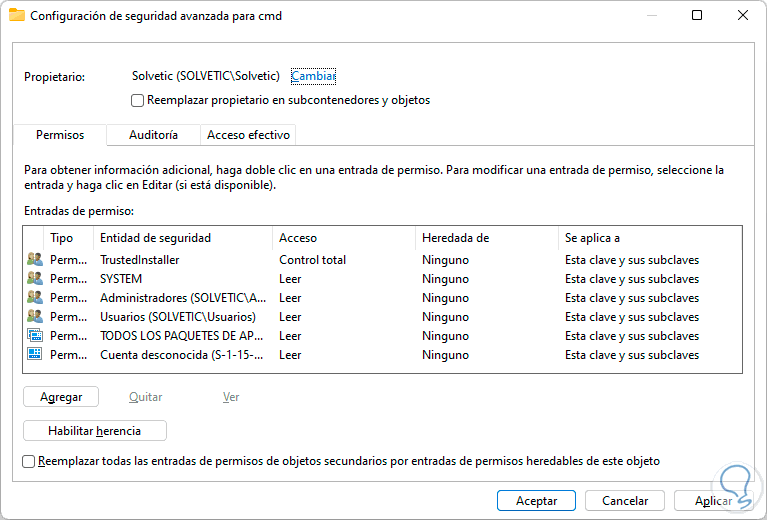
Task: Click the Administradores entry user icon
Action: [35, 298]
